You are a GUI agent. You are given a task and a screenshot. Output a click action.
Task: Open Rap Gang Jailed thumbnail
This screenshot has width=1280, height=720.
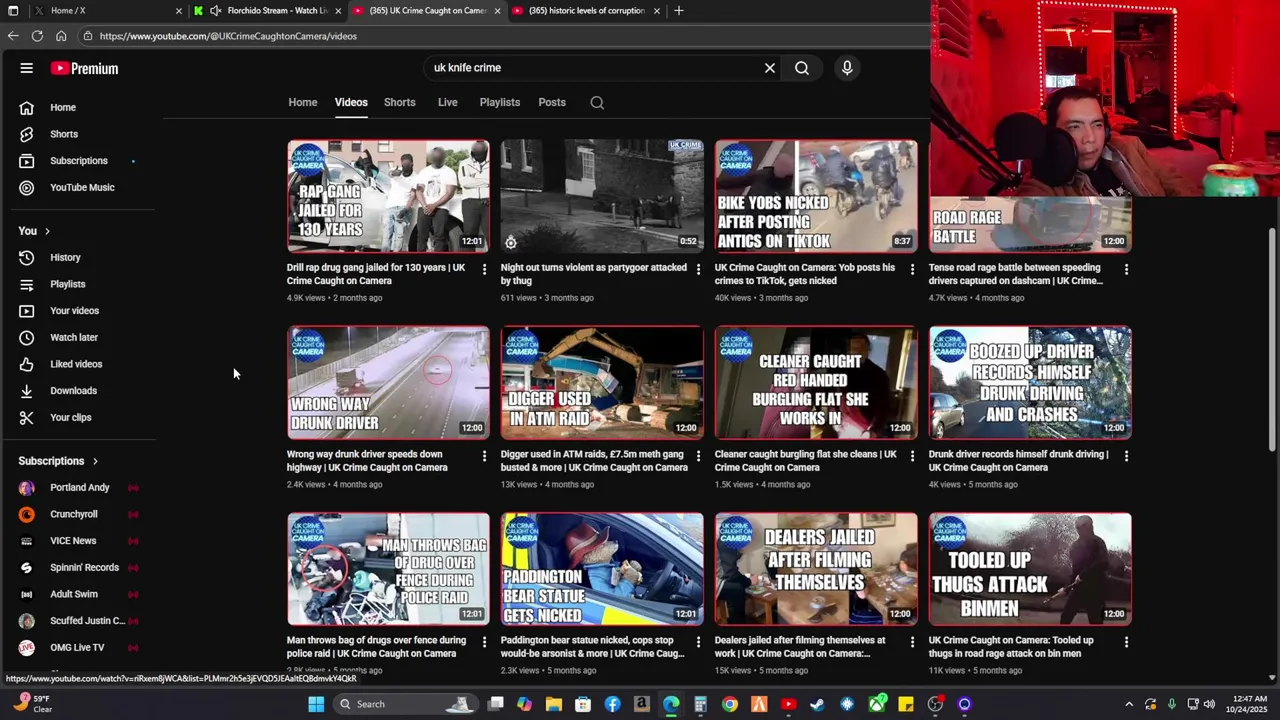pos(388,196)
